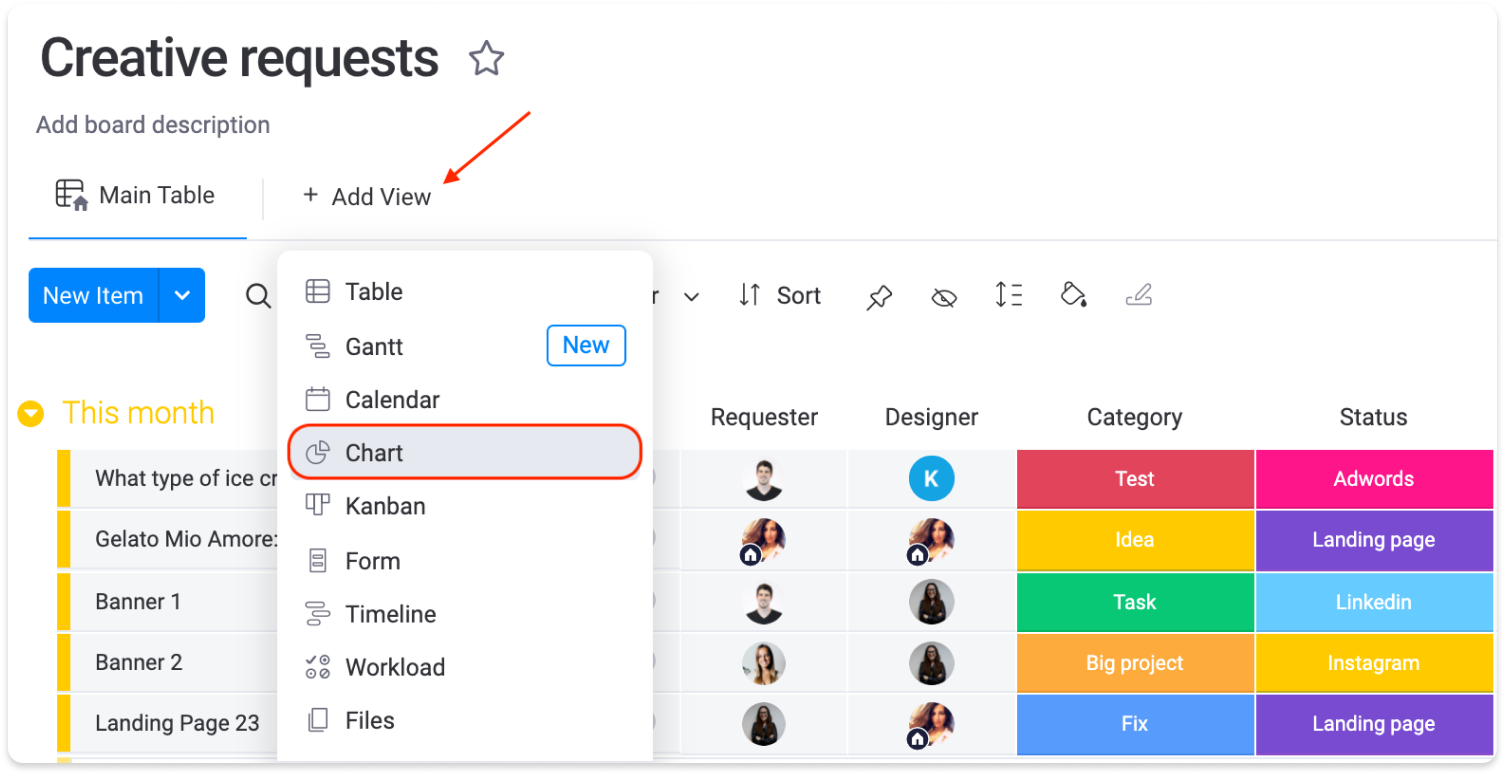Open the Sort option

[x=780, y=296]
